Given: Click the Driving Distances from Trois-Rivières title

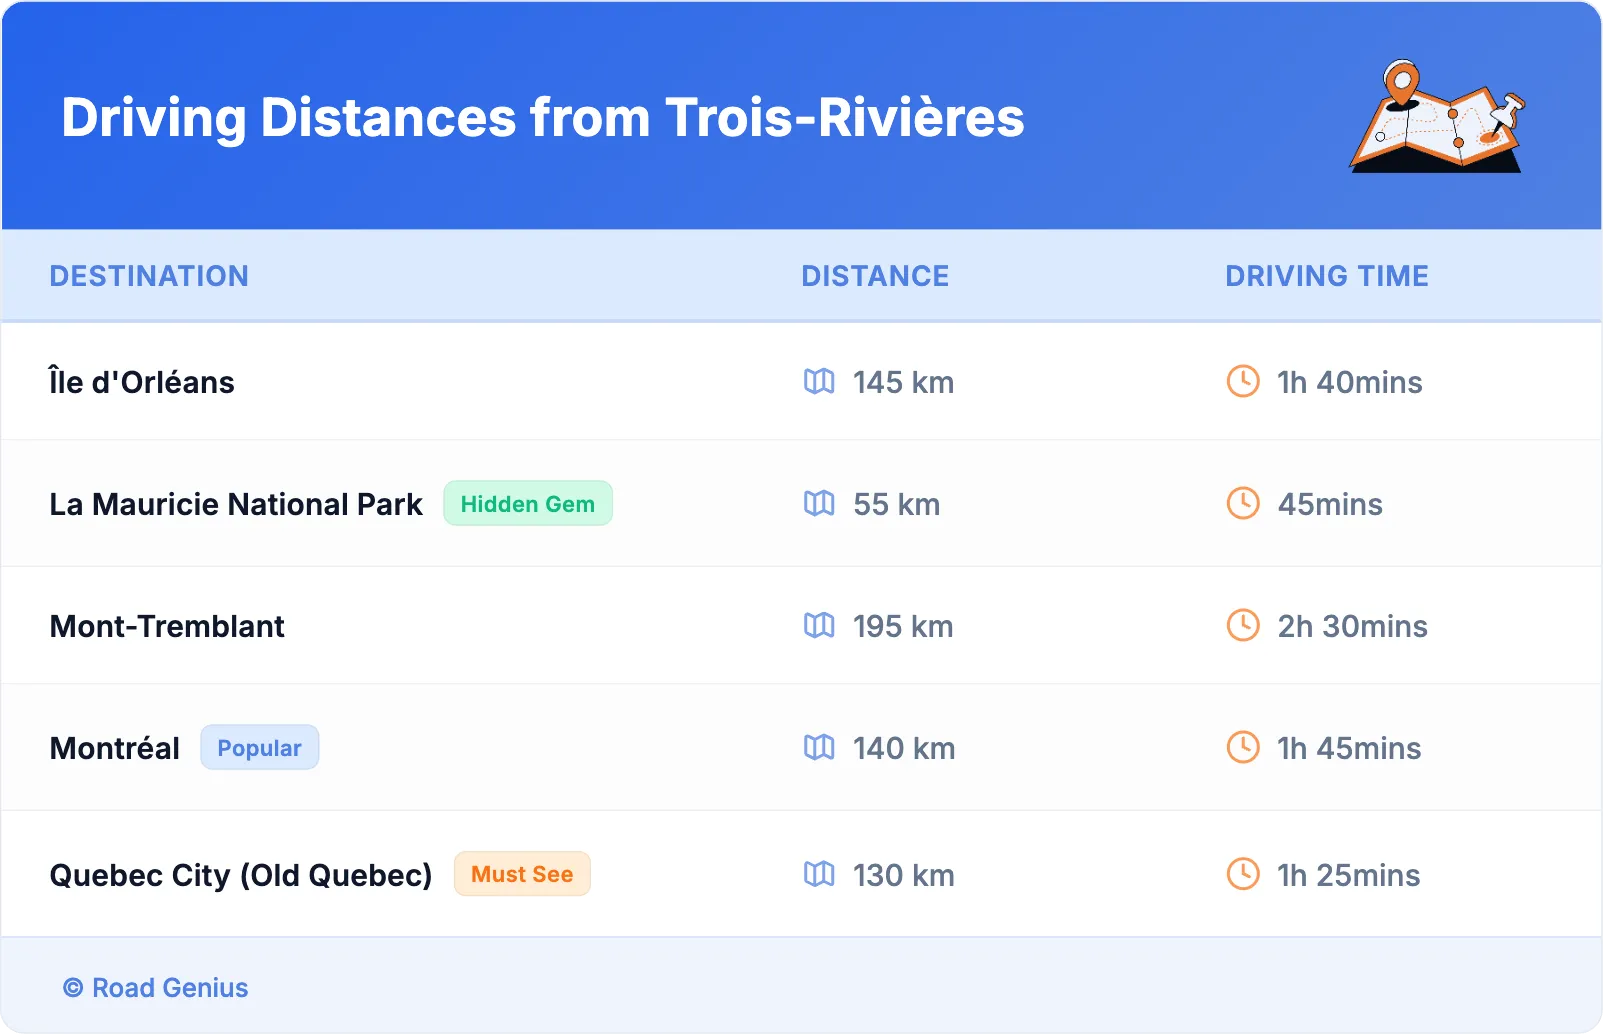Looking at the screenshot, I should point(543,117).
